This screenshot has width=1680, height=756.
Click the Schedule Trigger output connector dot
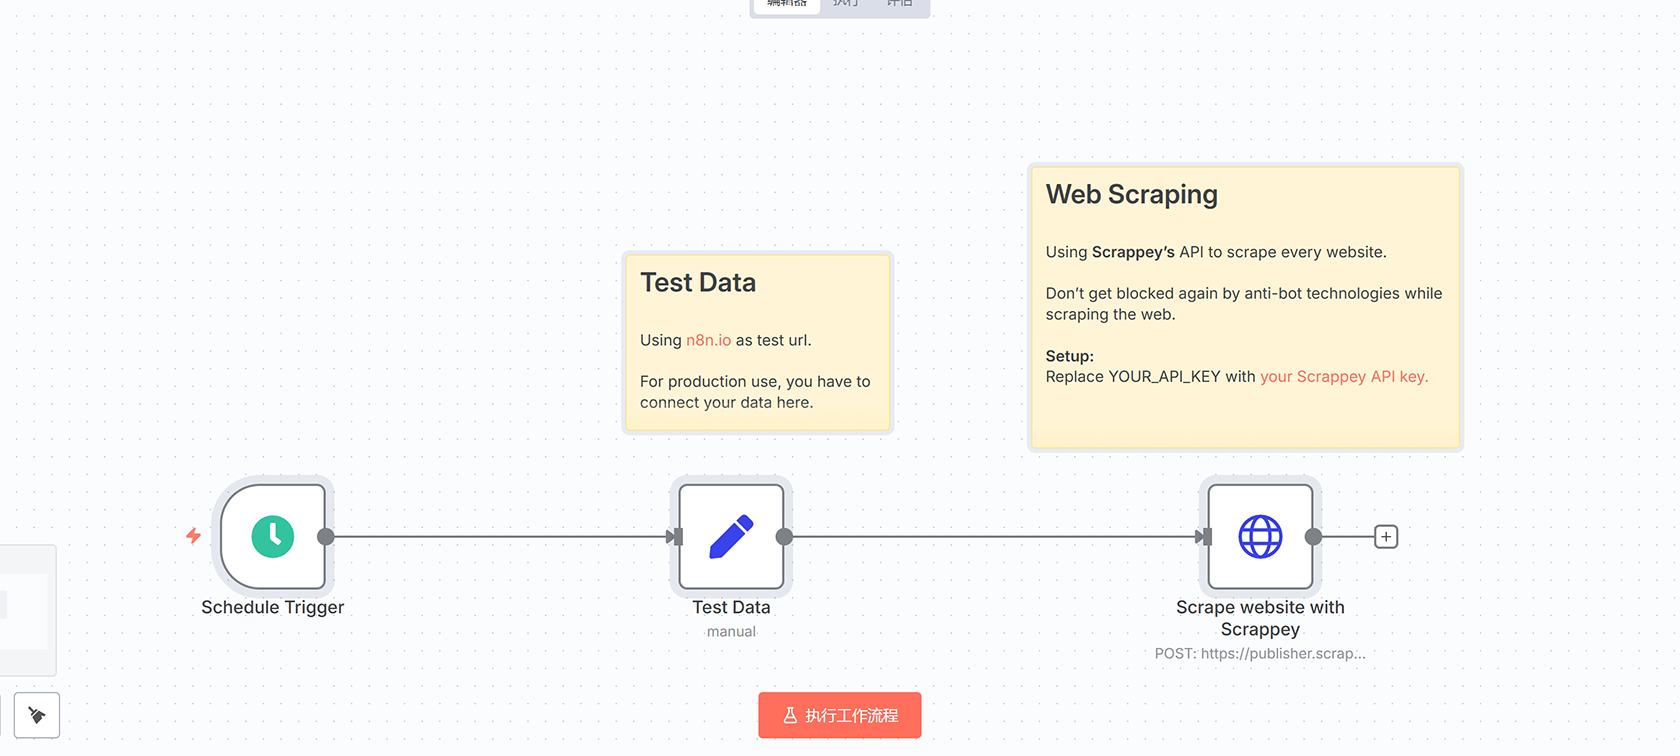tap(326, 537)
